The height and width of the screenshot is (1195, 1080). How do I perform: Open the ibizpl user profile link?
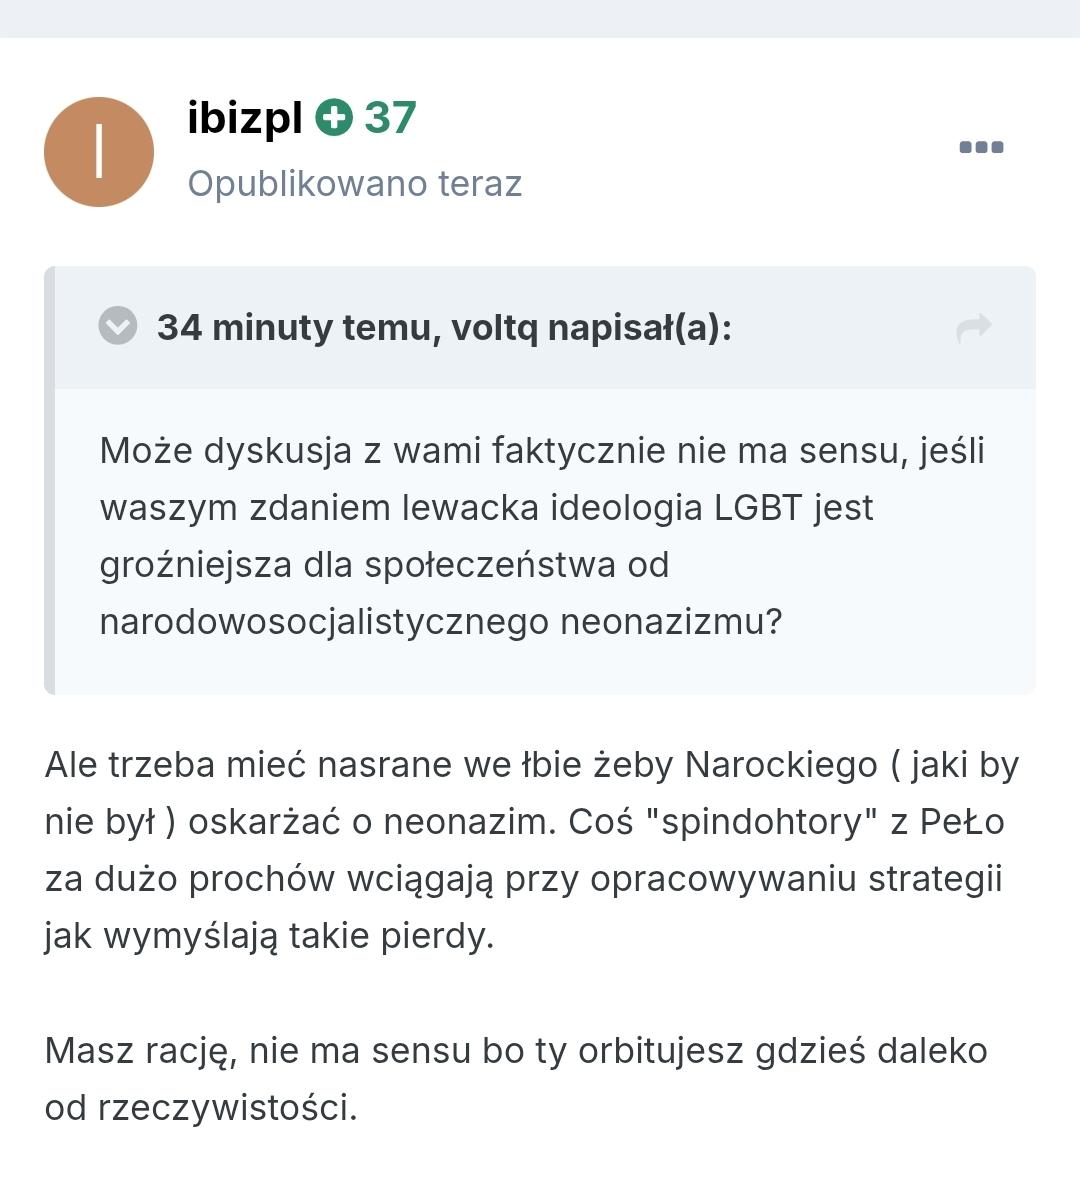(244, 118)
